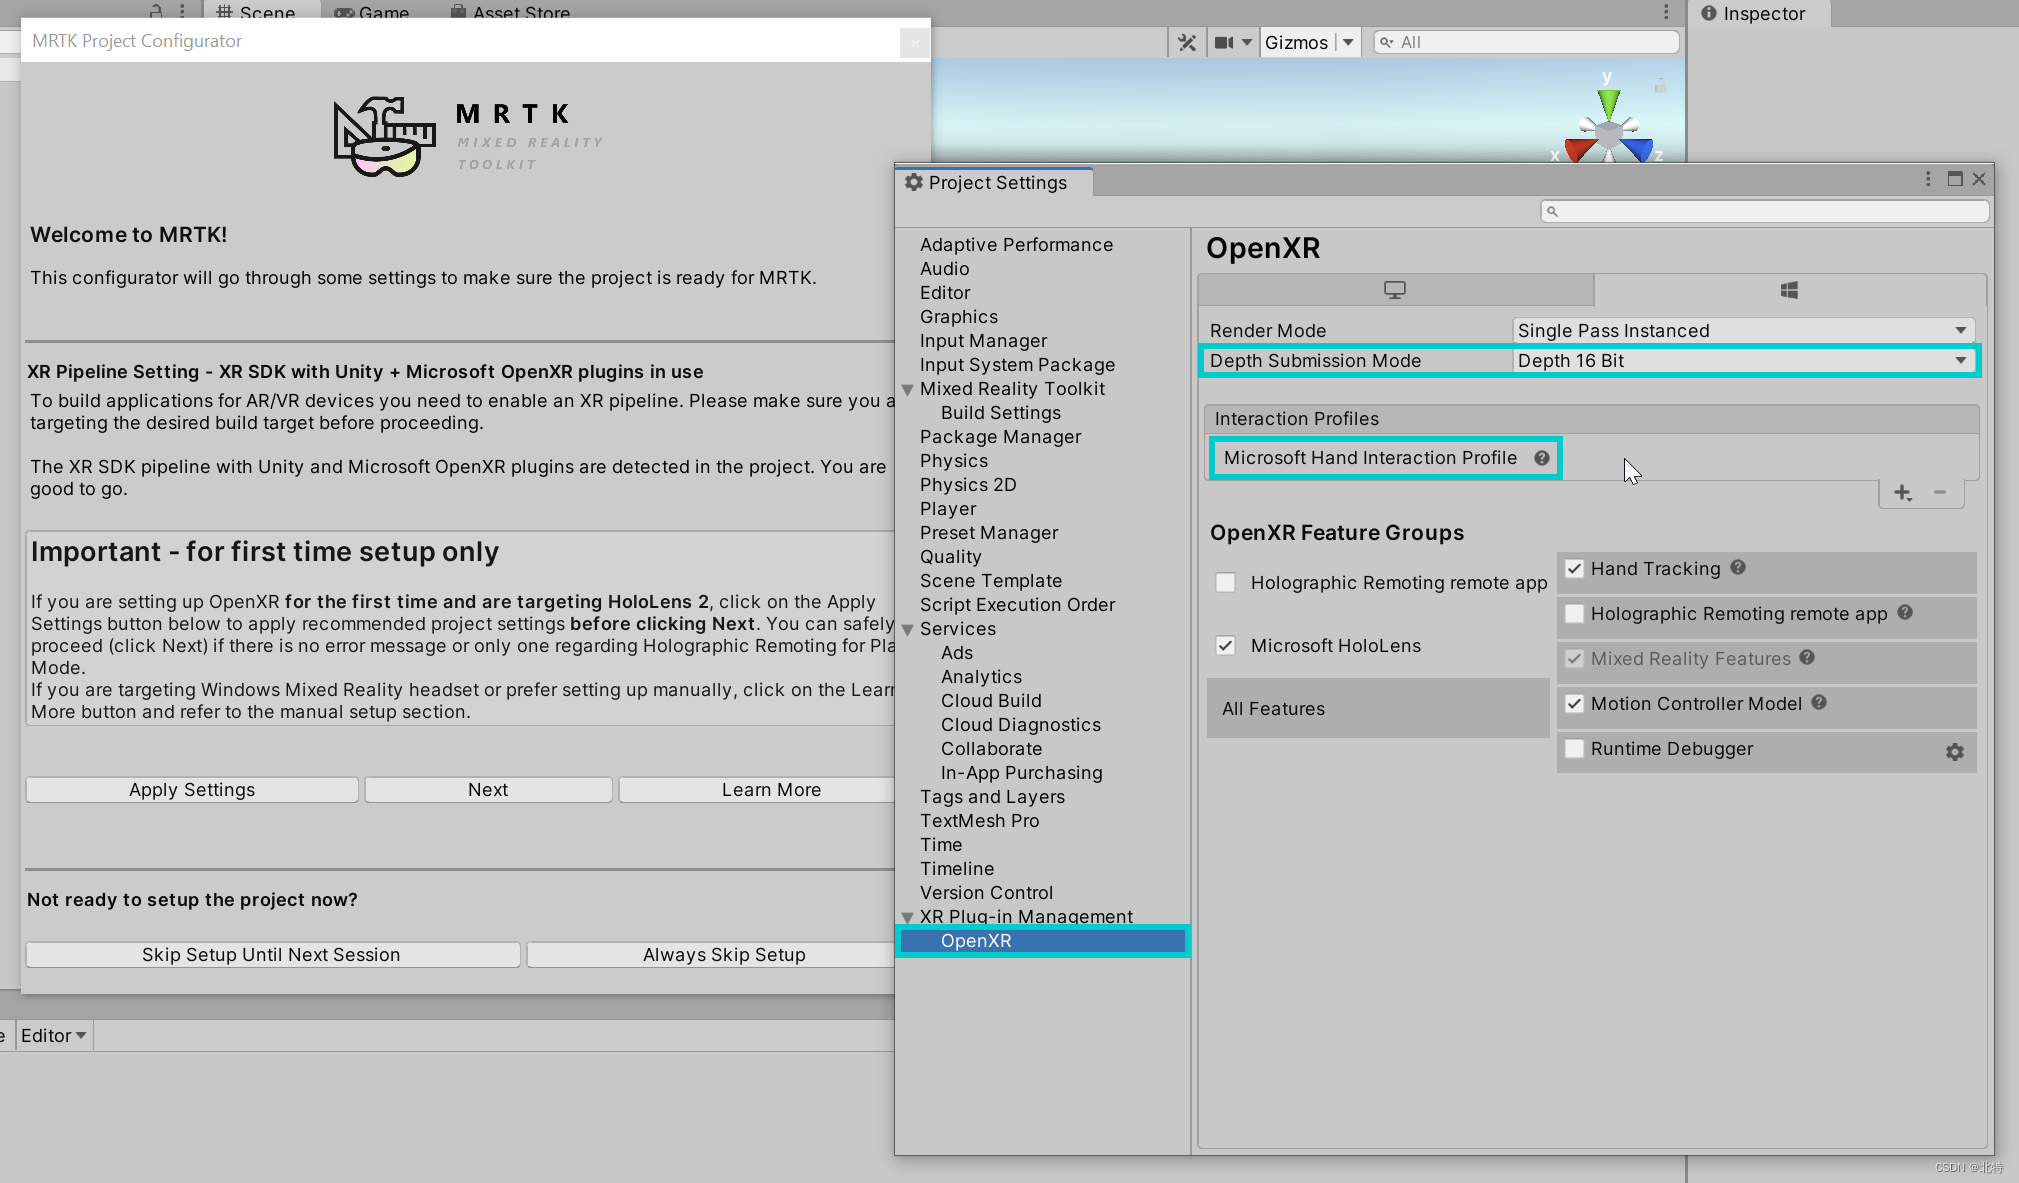Open Motion Controller Model help icon
The image size is (2019, 1183).
(1819, 702)
